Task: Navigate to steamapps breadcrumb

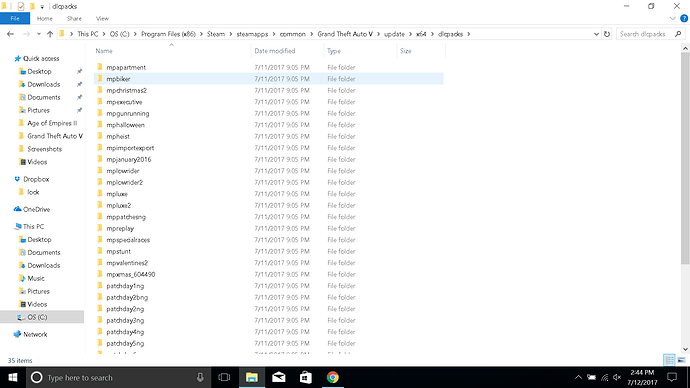Action: 252,34
